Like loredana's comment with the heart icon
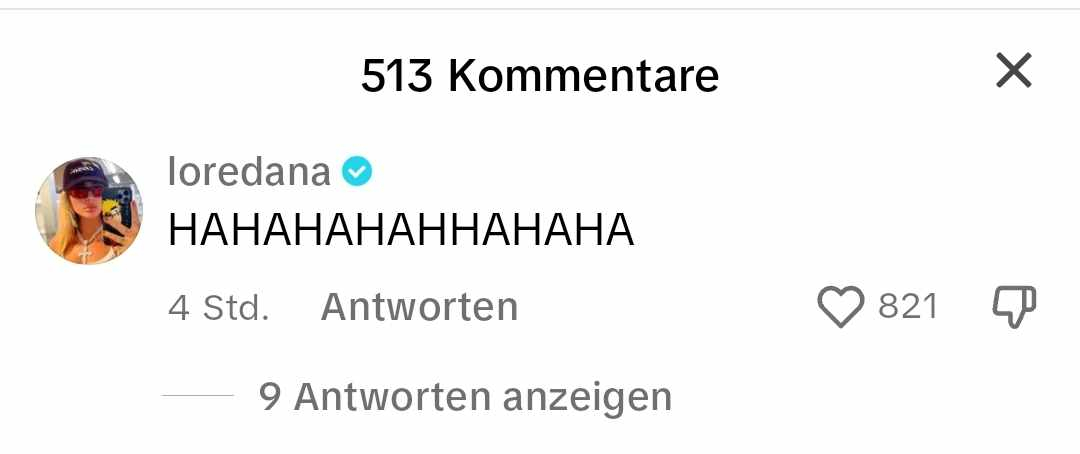 (x=840, y=307)
